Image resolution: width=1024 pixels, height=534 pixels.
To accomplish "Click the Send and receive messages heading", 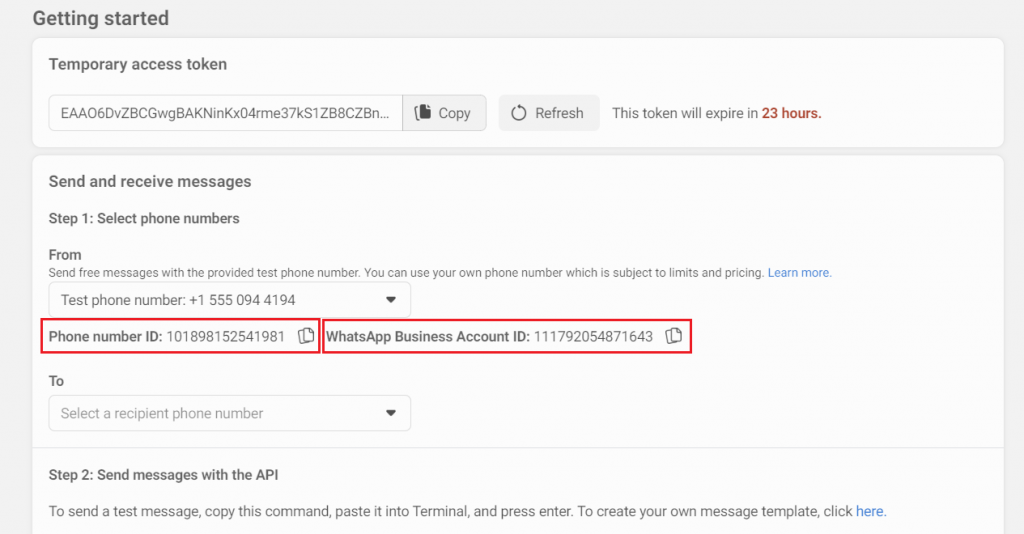I will pyautogui.click(x=150, y=181).
